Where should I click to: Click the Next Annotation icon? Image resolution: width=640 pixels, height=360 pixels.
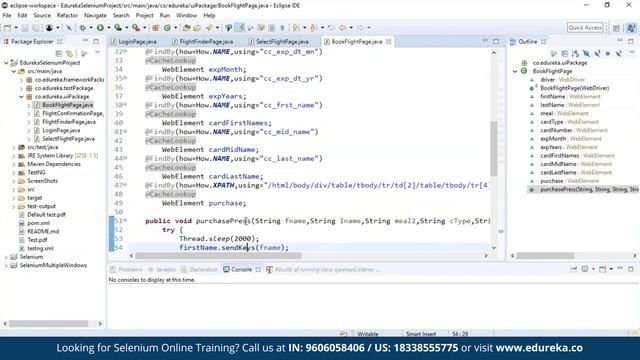tap(296, 28)
